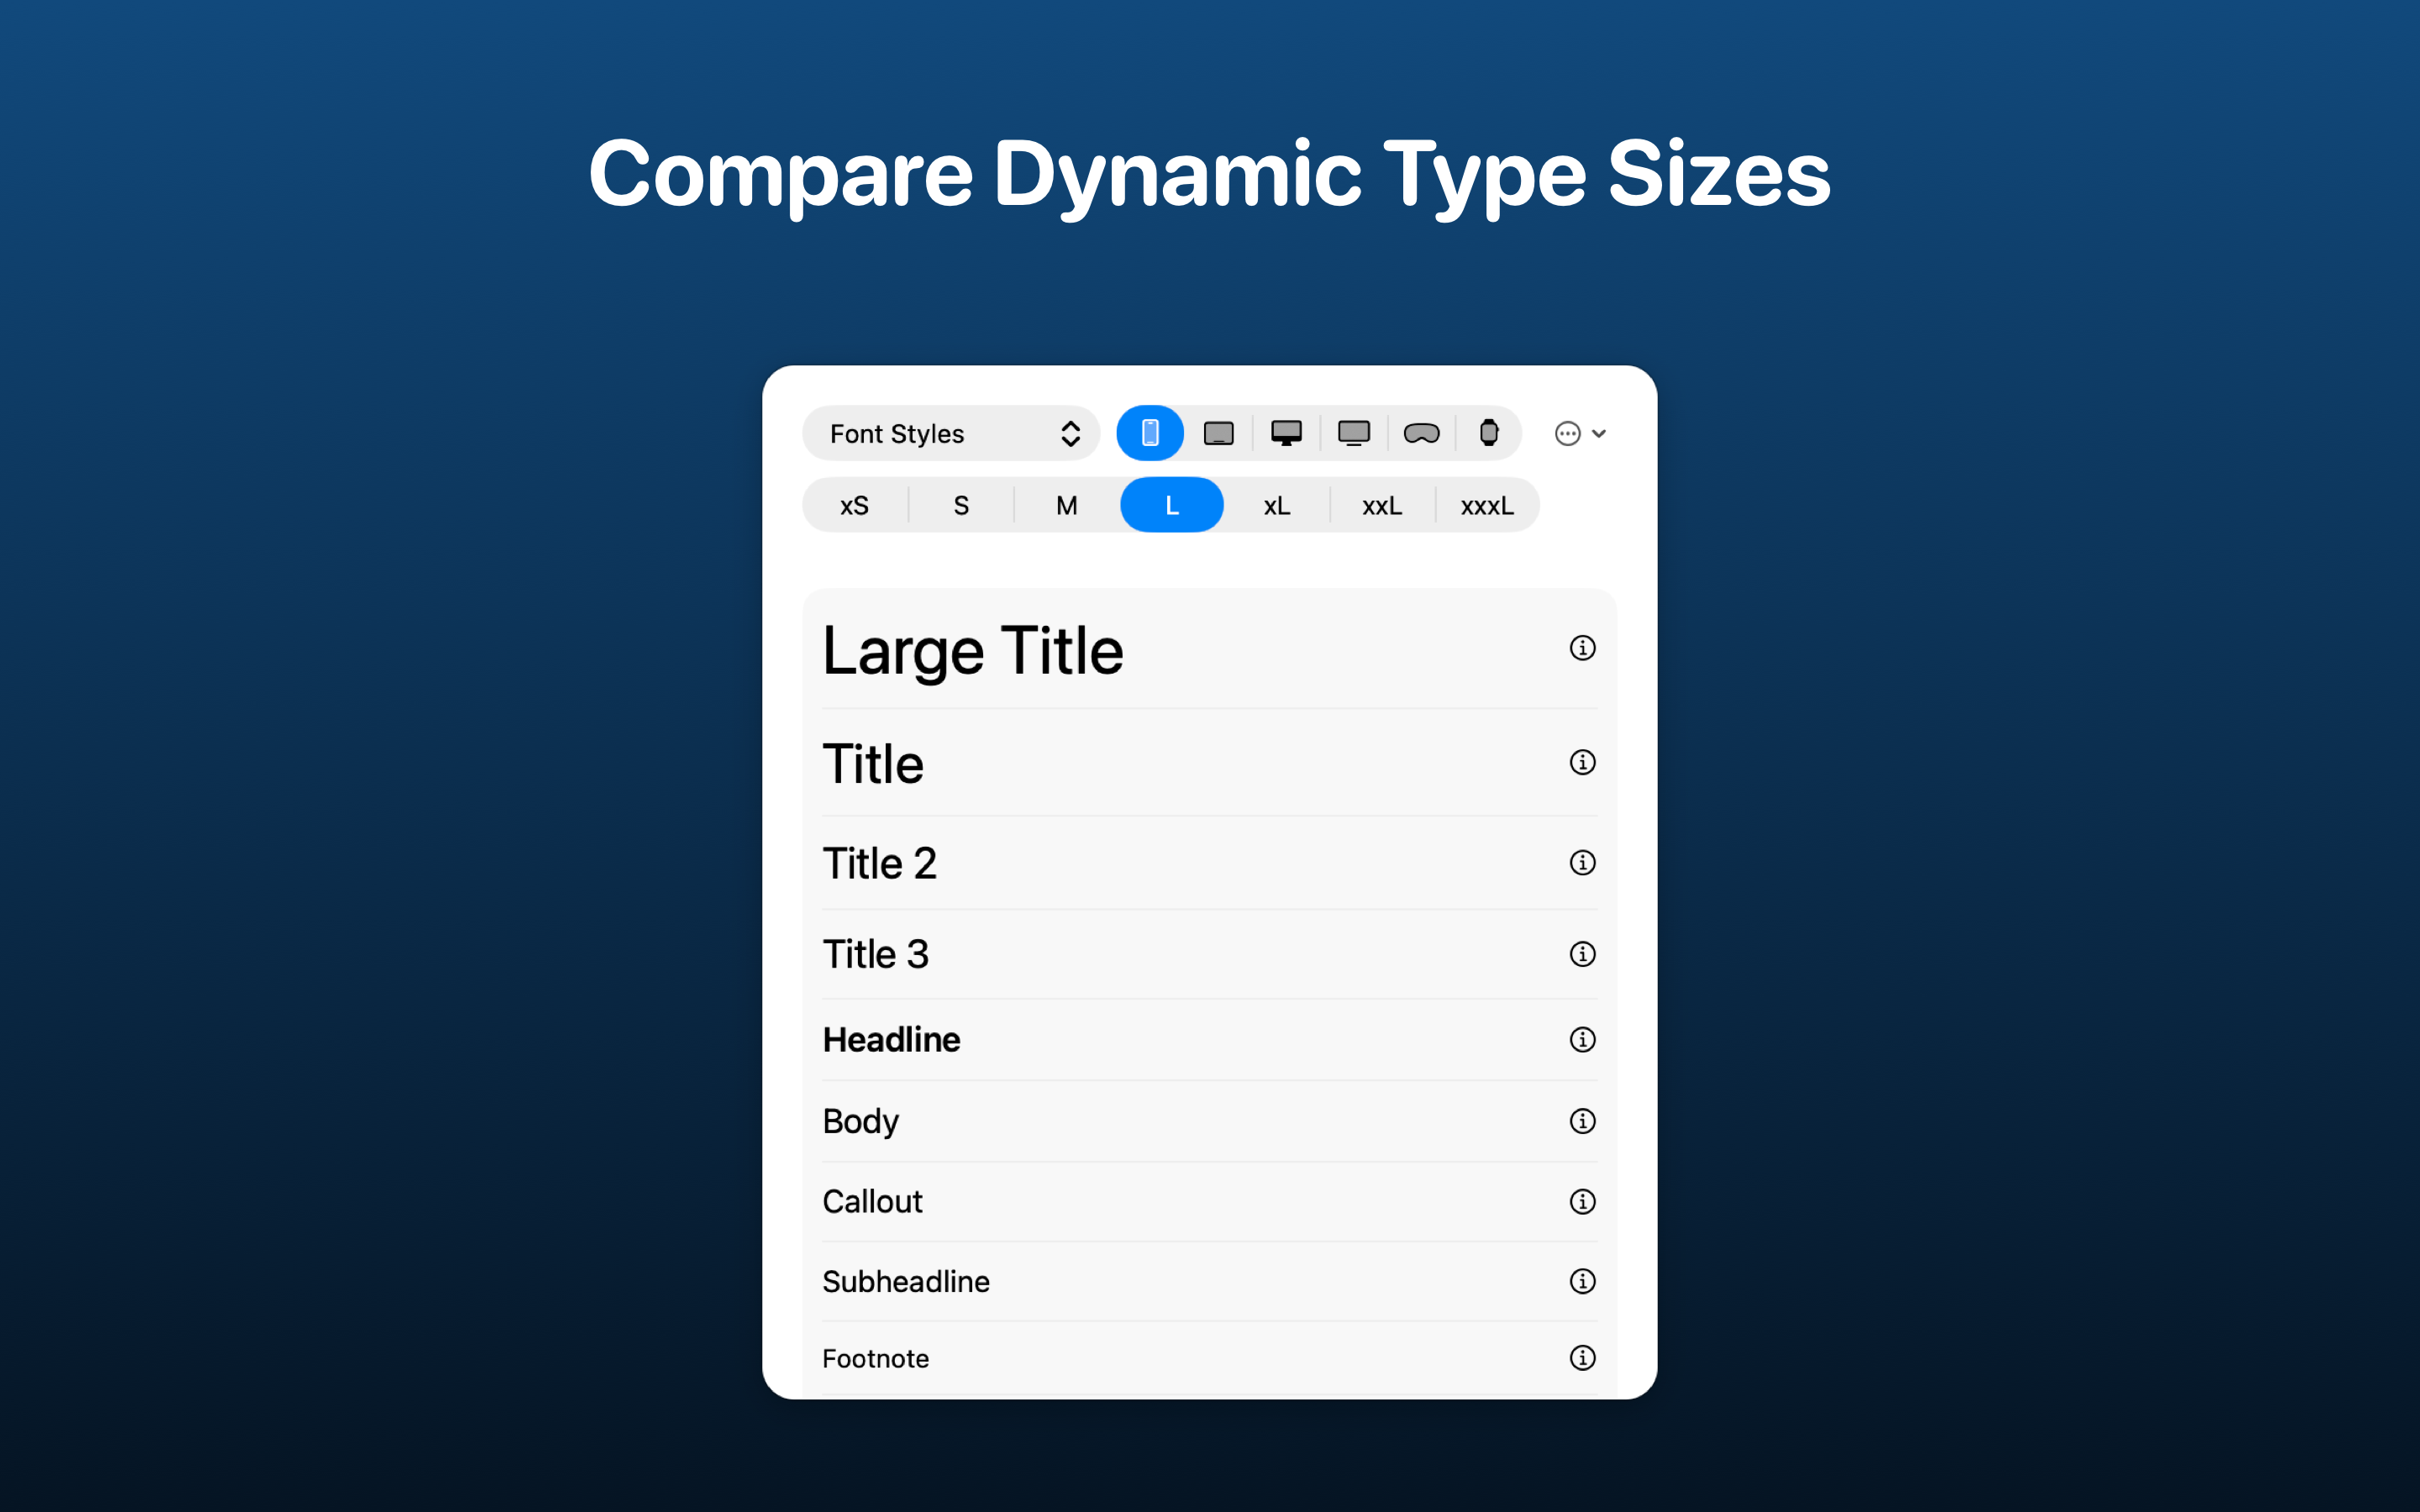Show info for Subheadline style
The height and width of the screenshot is (1512, 2420).
click(x=1582, y=1281)
